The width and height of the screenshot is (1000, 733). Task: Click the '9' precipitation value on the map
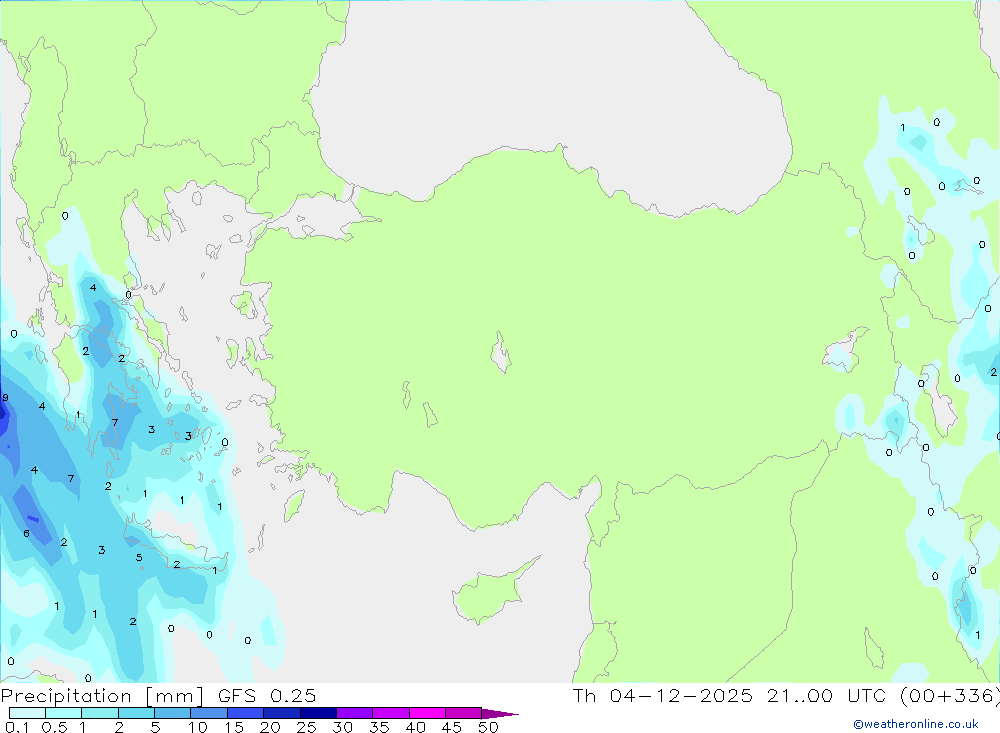coord(6,397)
